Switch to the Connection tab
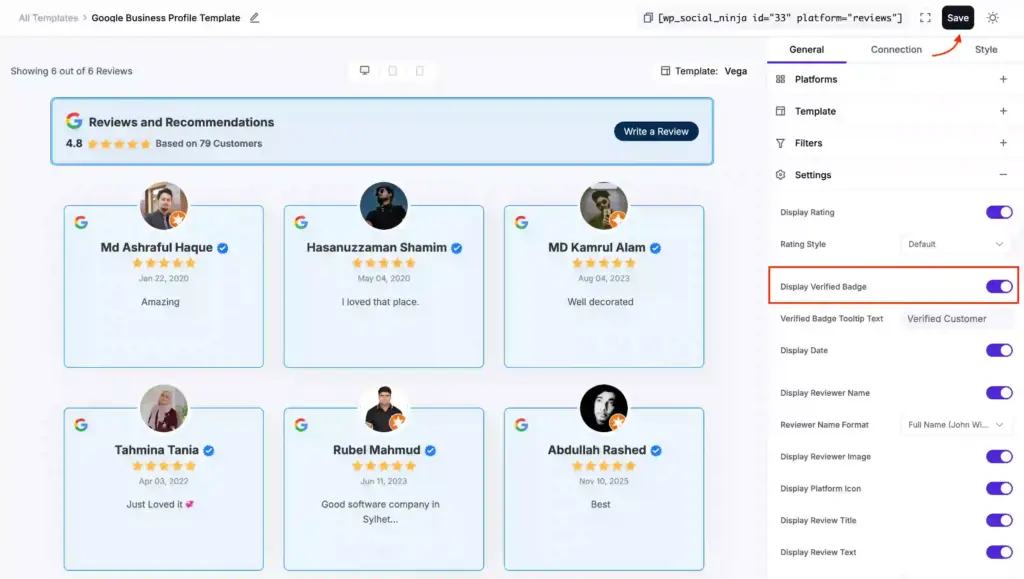This screenshot has height=579, width=1024. point(895,49)
